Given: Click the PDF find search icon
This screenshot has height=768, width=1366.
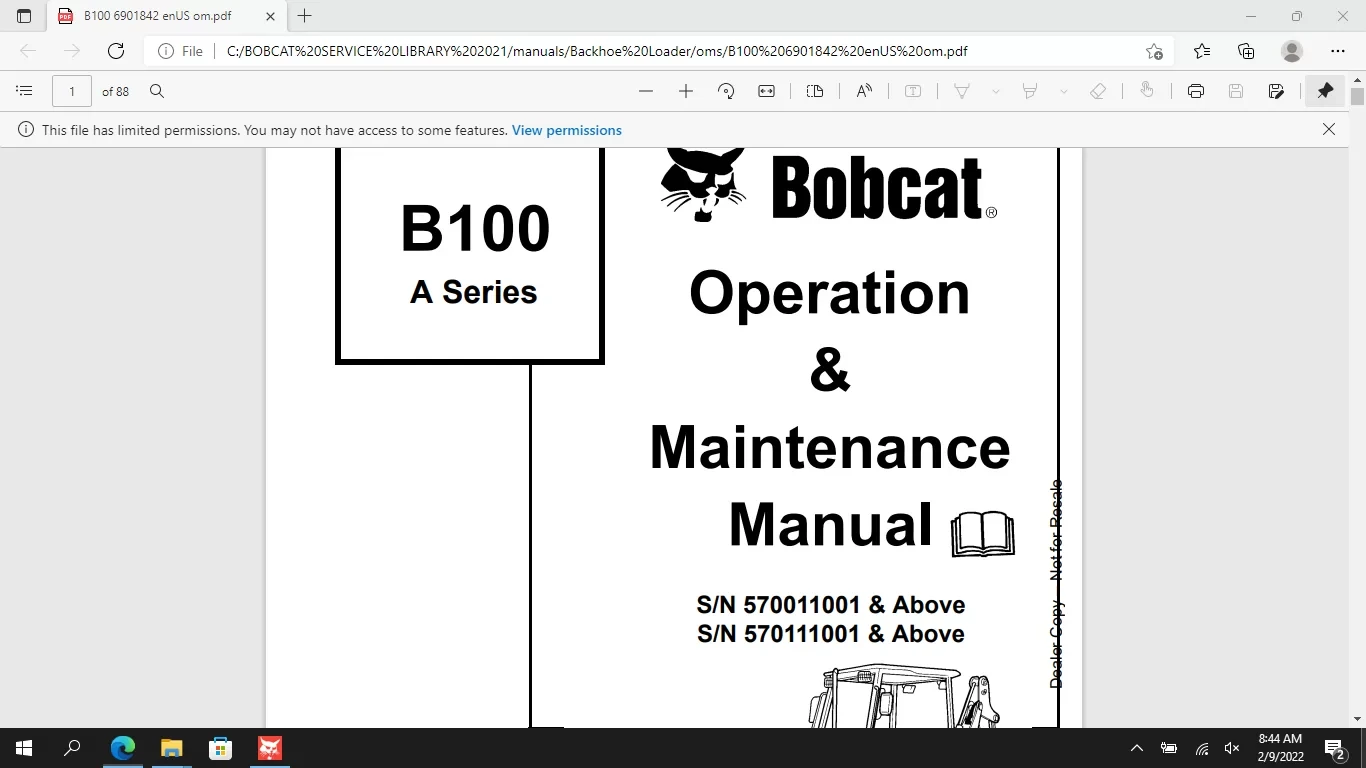Looking at the screenshot, I should coord(157,91).
